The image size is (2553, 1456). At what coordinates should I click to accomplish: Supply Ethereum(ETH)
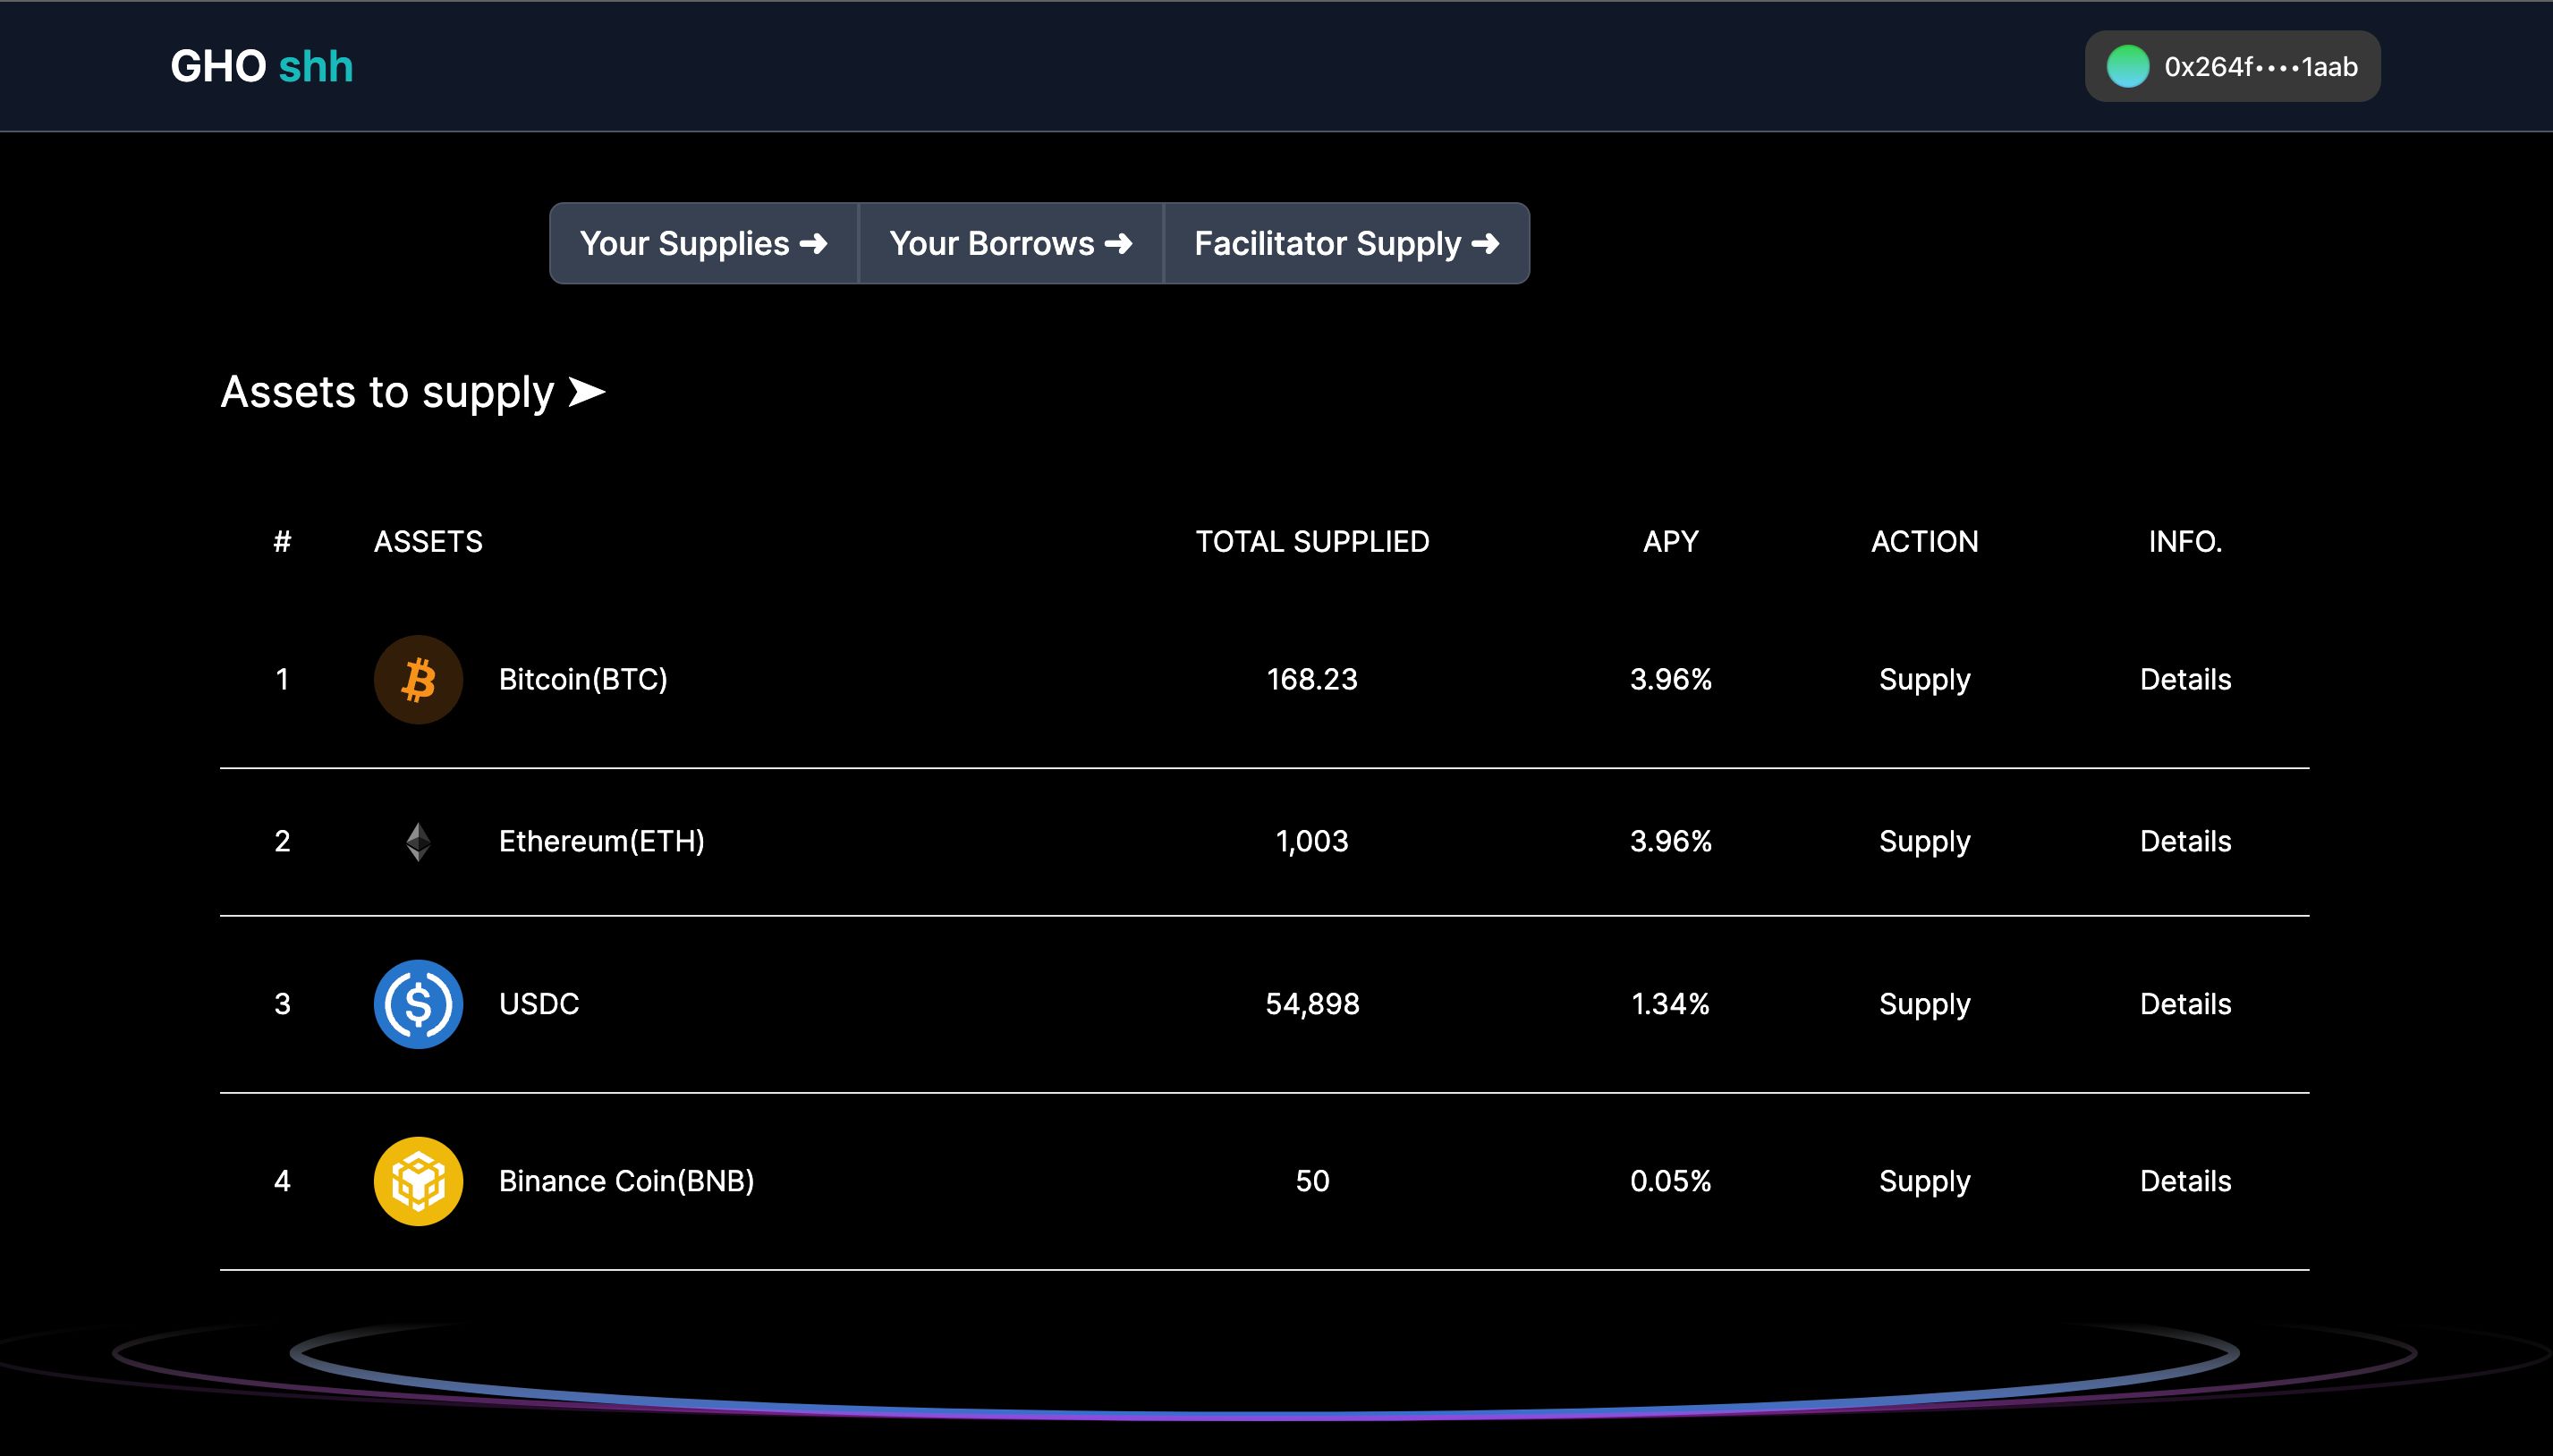click(x=1924, y=842)
